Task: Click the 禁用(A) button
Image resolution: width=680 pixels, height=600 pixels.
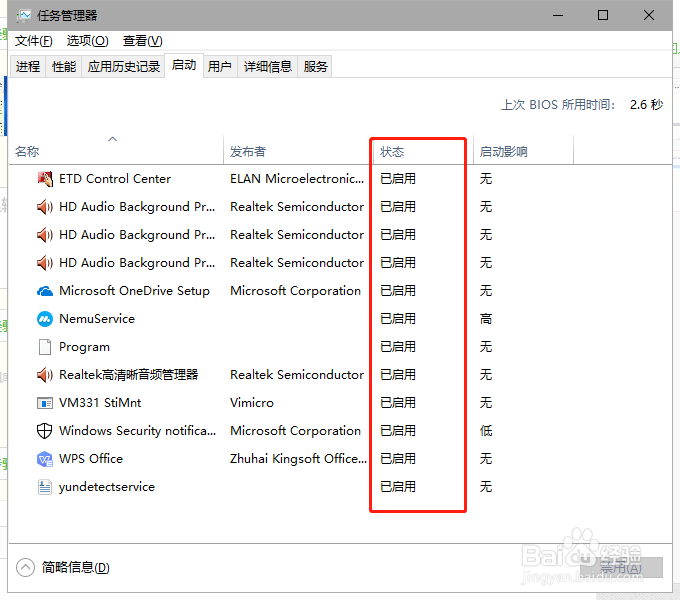Action: [621, 567]
